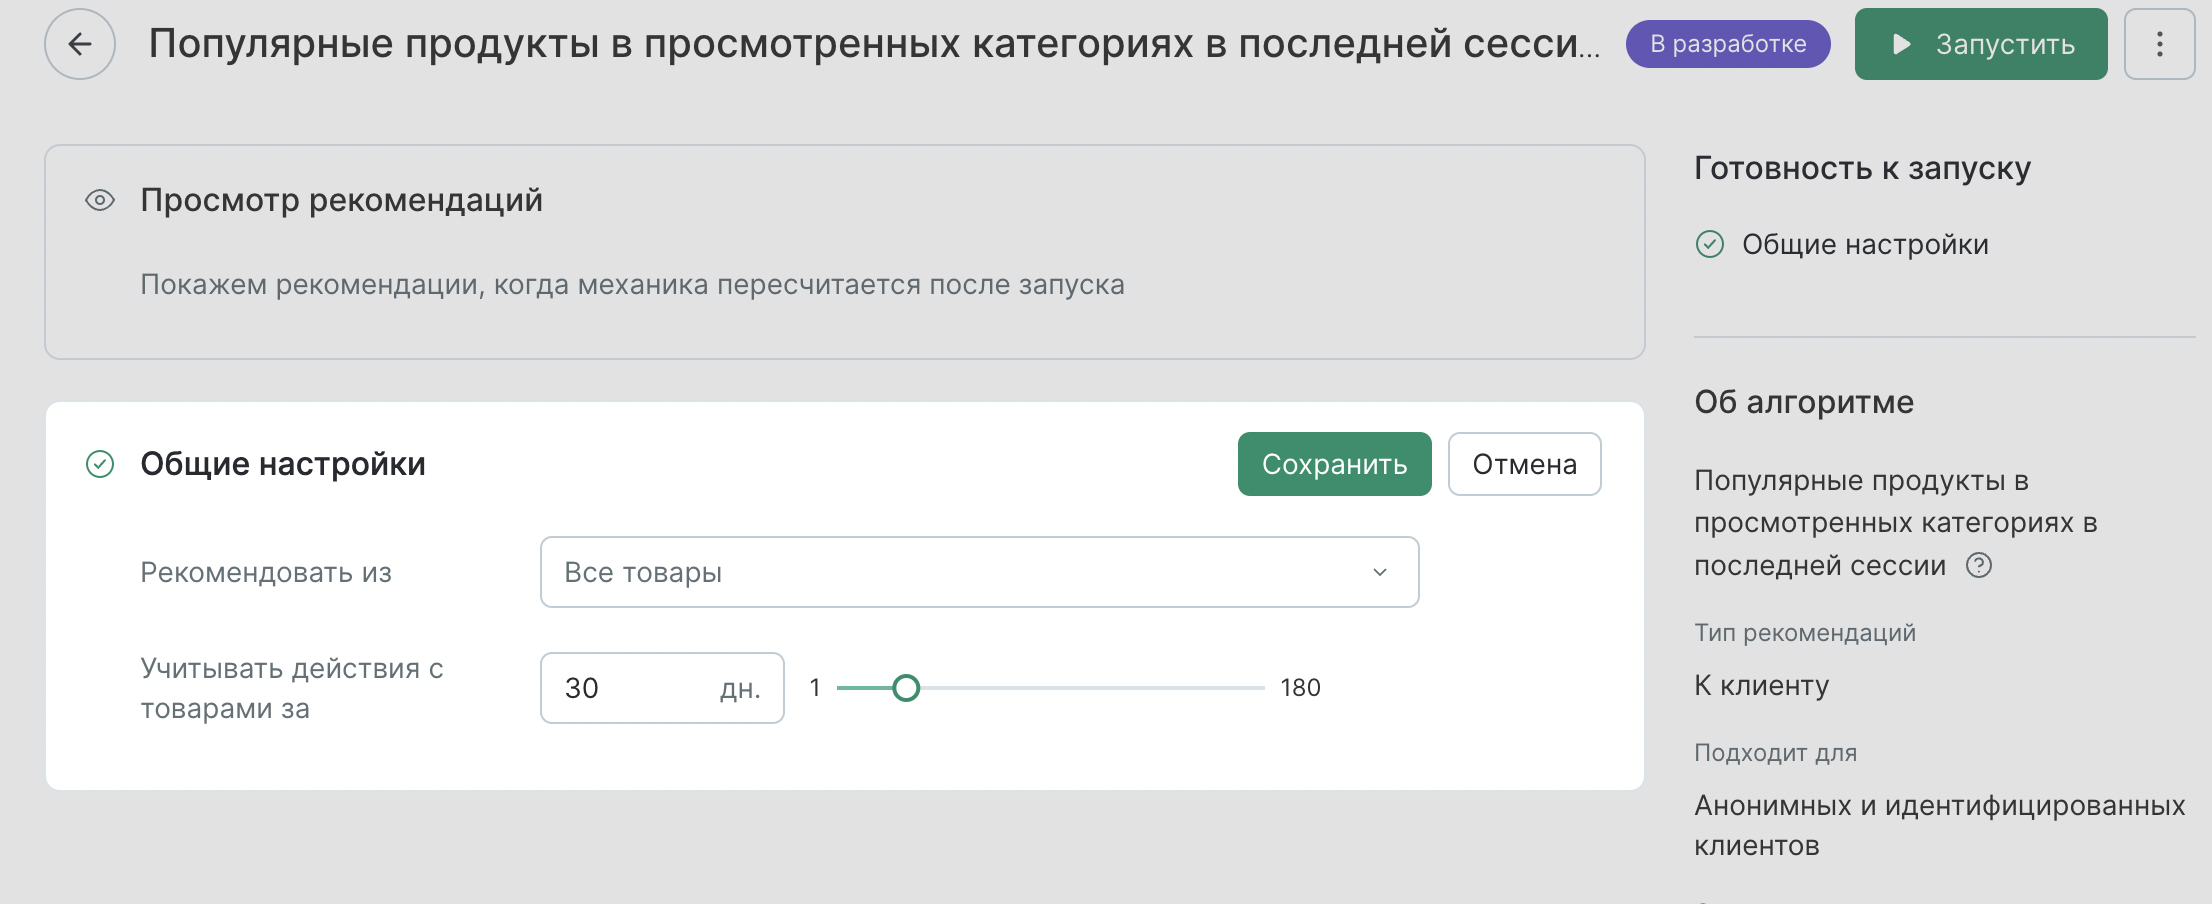The image size is (2212, 904).
Task: Click the Общие настройки section heading
Action: click(283, 464)
